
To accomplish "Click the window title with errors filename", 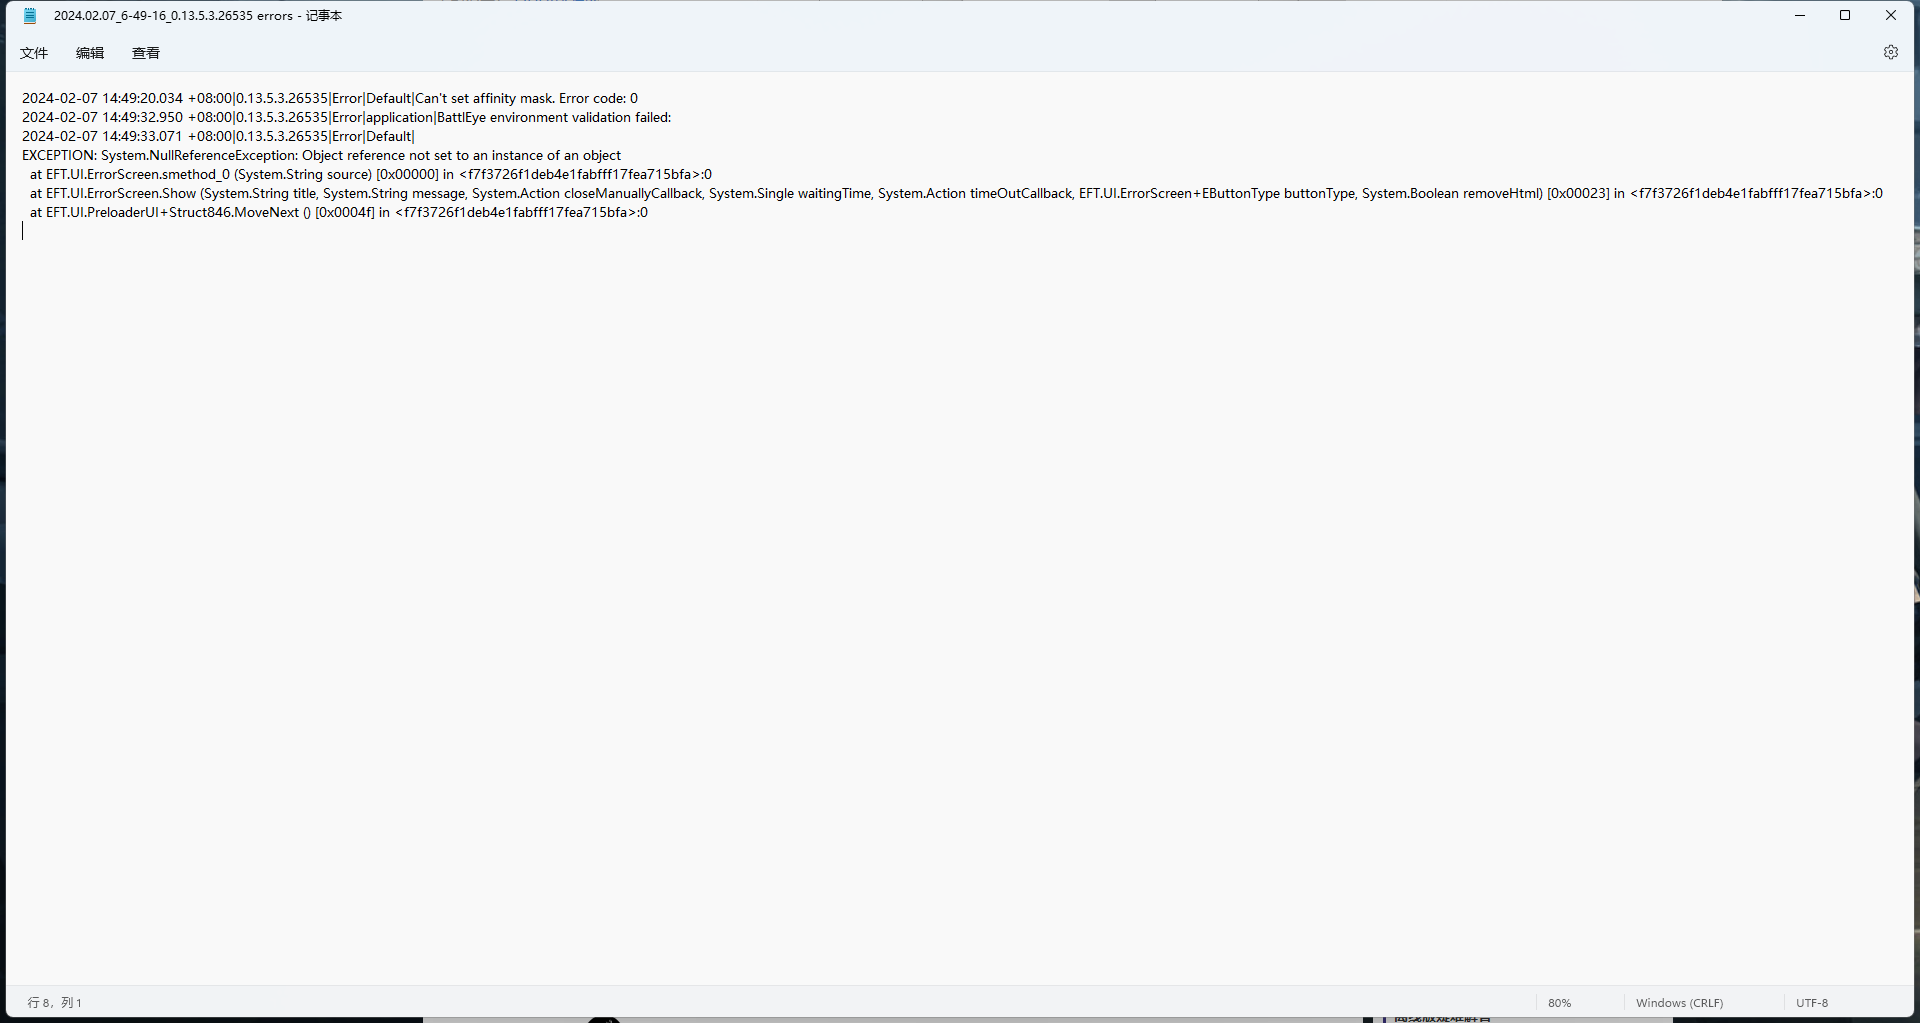I will point(198,16).
